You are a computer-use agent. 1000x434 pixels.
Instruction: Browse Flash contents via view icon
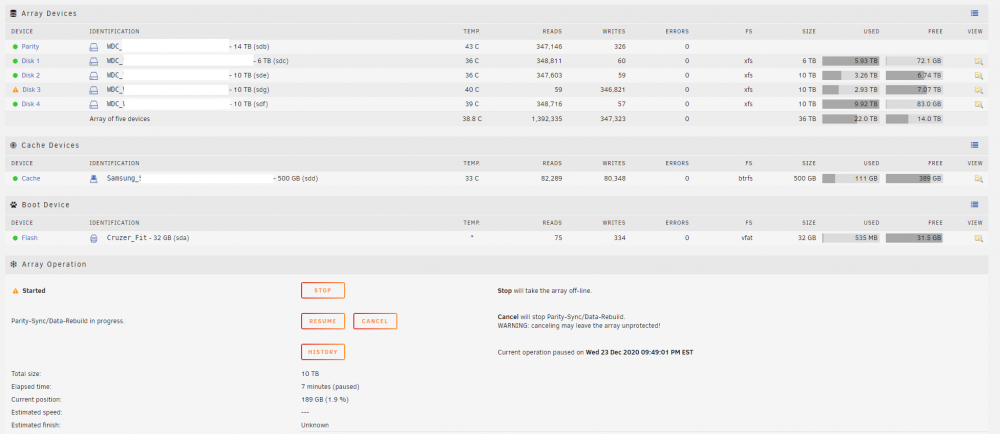(x=978, y=238)
